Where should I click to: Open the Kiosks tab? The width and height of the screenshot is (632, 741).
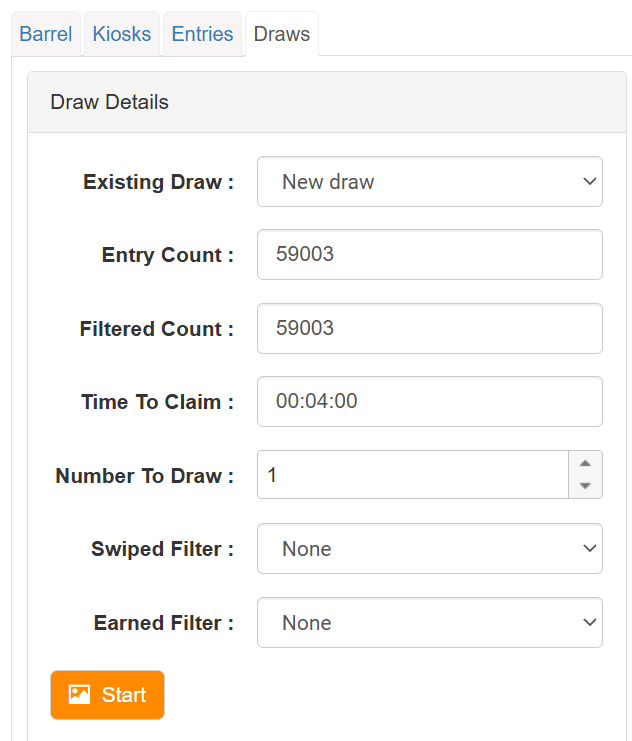[x=122, y=34]
